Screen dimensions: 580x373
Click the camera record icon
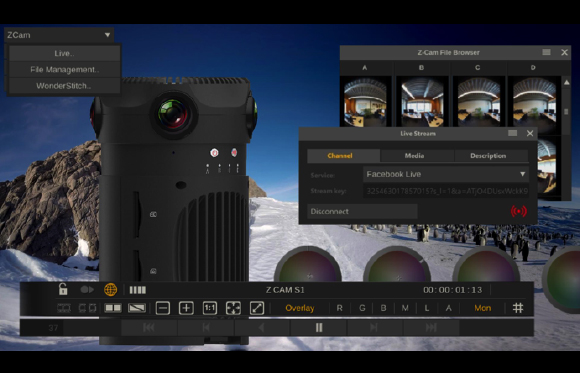pyautogui.click(x=87, y=289)
